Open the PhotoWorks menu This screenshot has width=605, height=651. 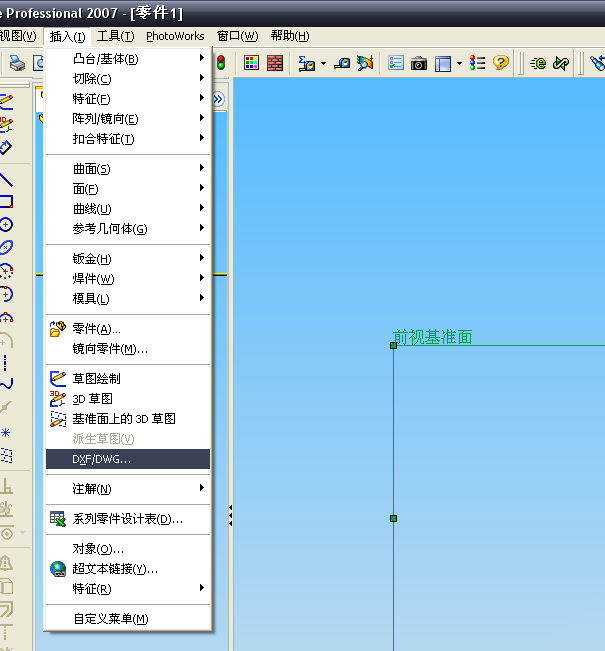pos(175,36)
